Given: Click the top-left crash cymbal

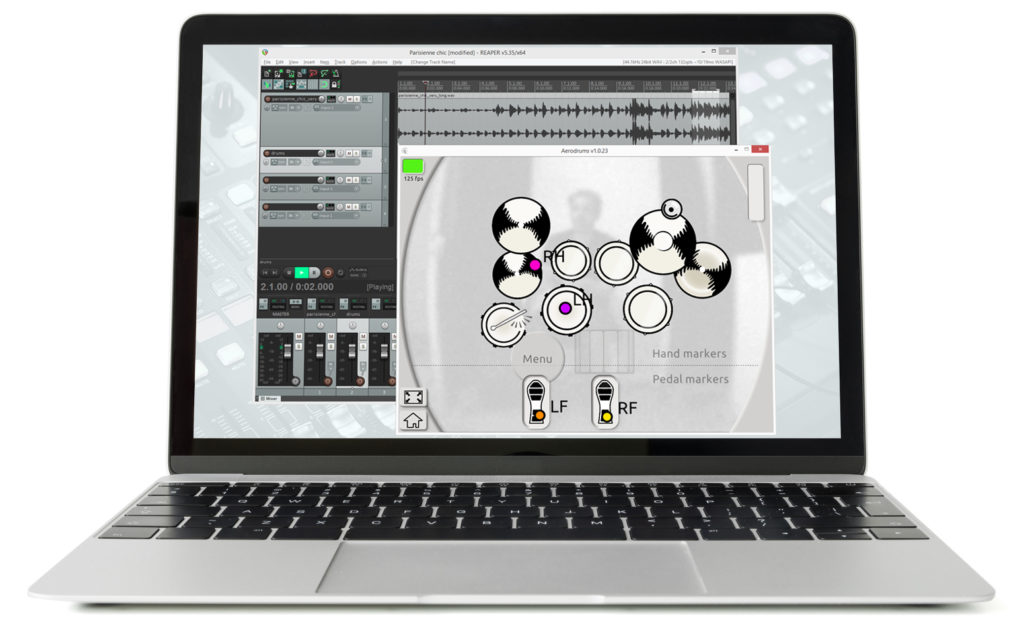Looking at the screenshot, I should click(520, 225).
